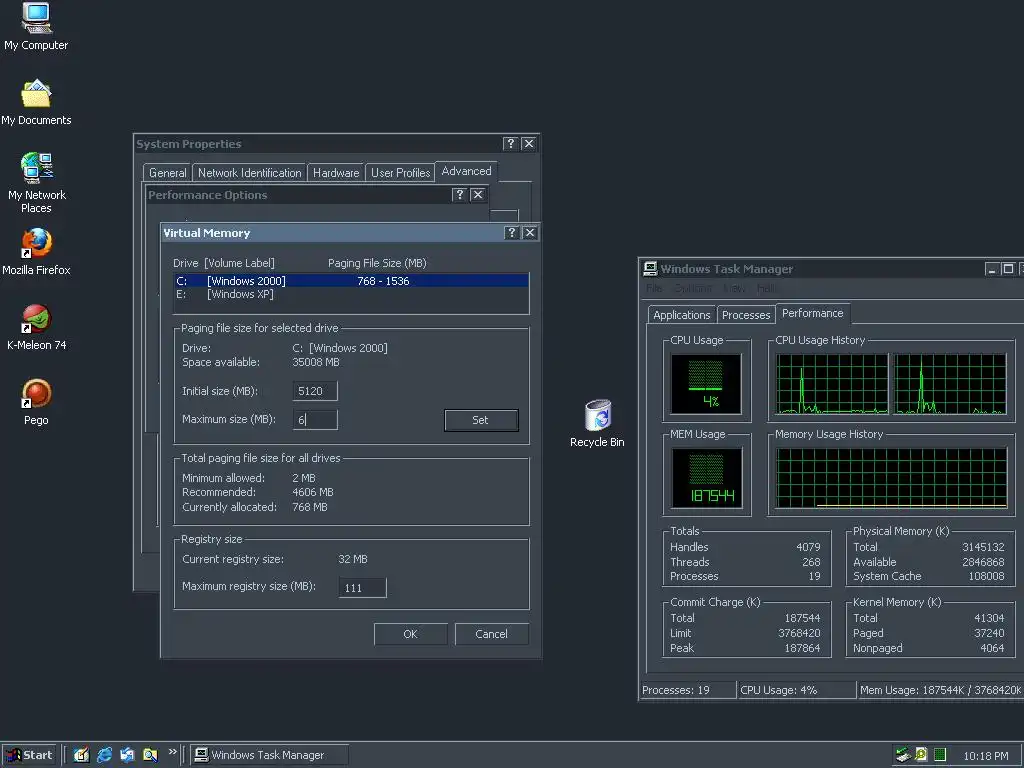Click Kernel Memory Paged value 37240
The width and height of the screenshot is (1024, 768).
point(989,633)
